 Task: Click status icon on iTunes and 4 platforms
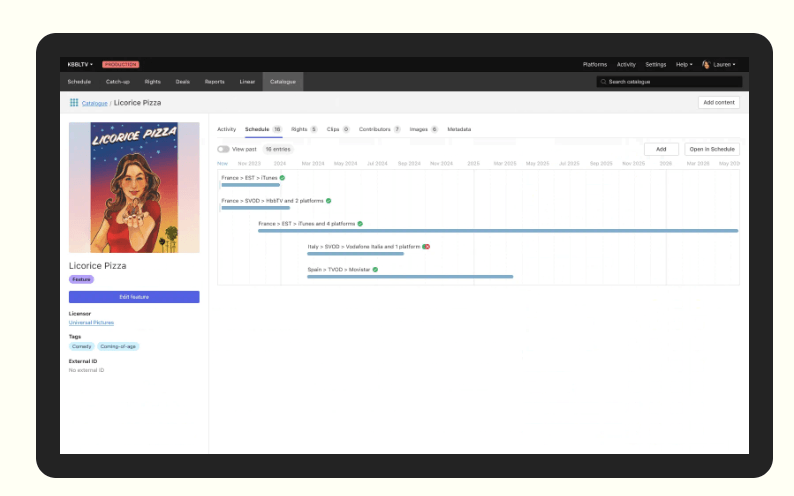click(360, 224)
